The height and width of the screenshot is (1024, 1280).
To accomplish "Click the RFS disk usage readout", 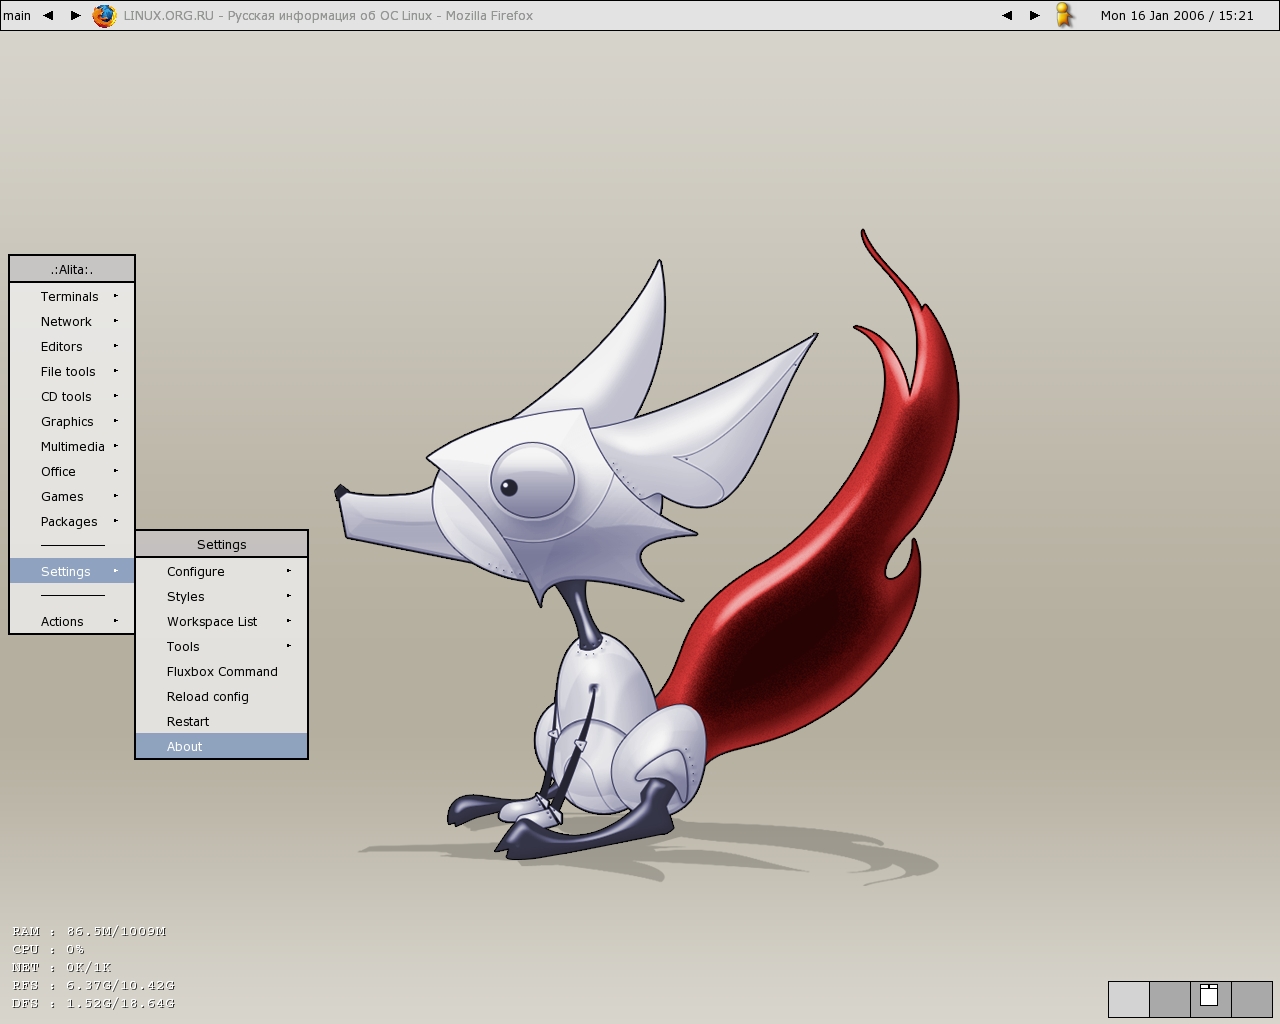I will [94, 985].
